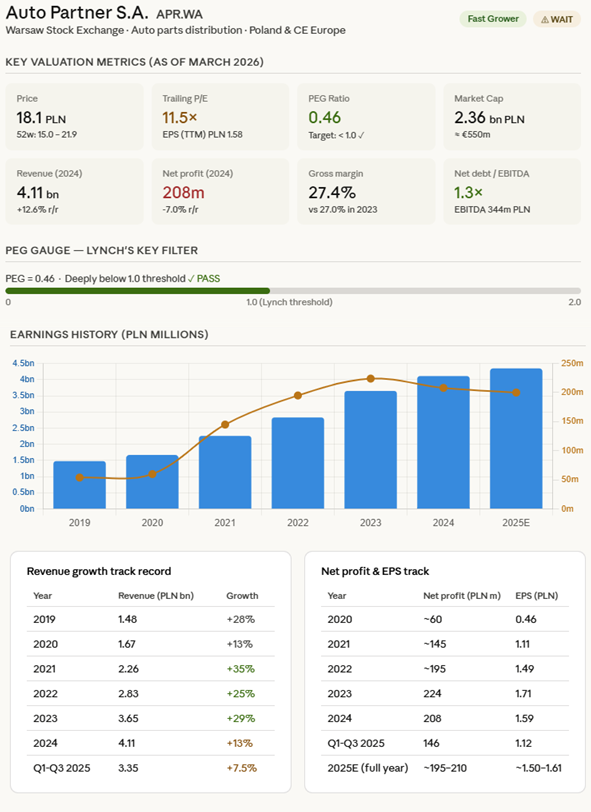
Task: Click the Price 18.1 PLN card
Action: click(x=74, y=117)
